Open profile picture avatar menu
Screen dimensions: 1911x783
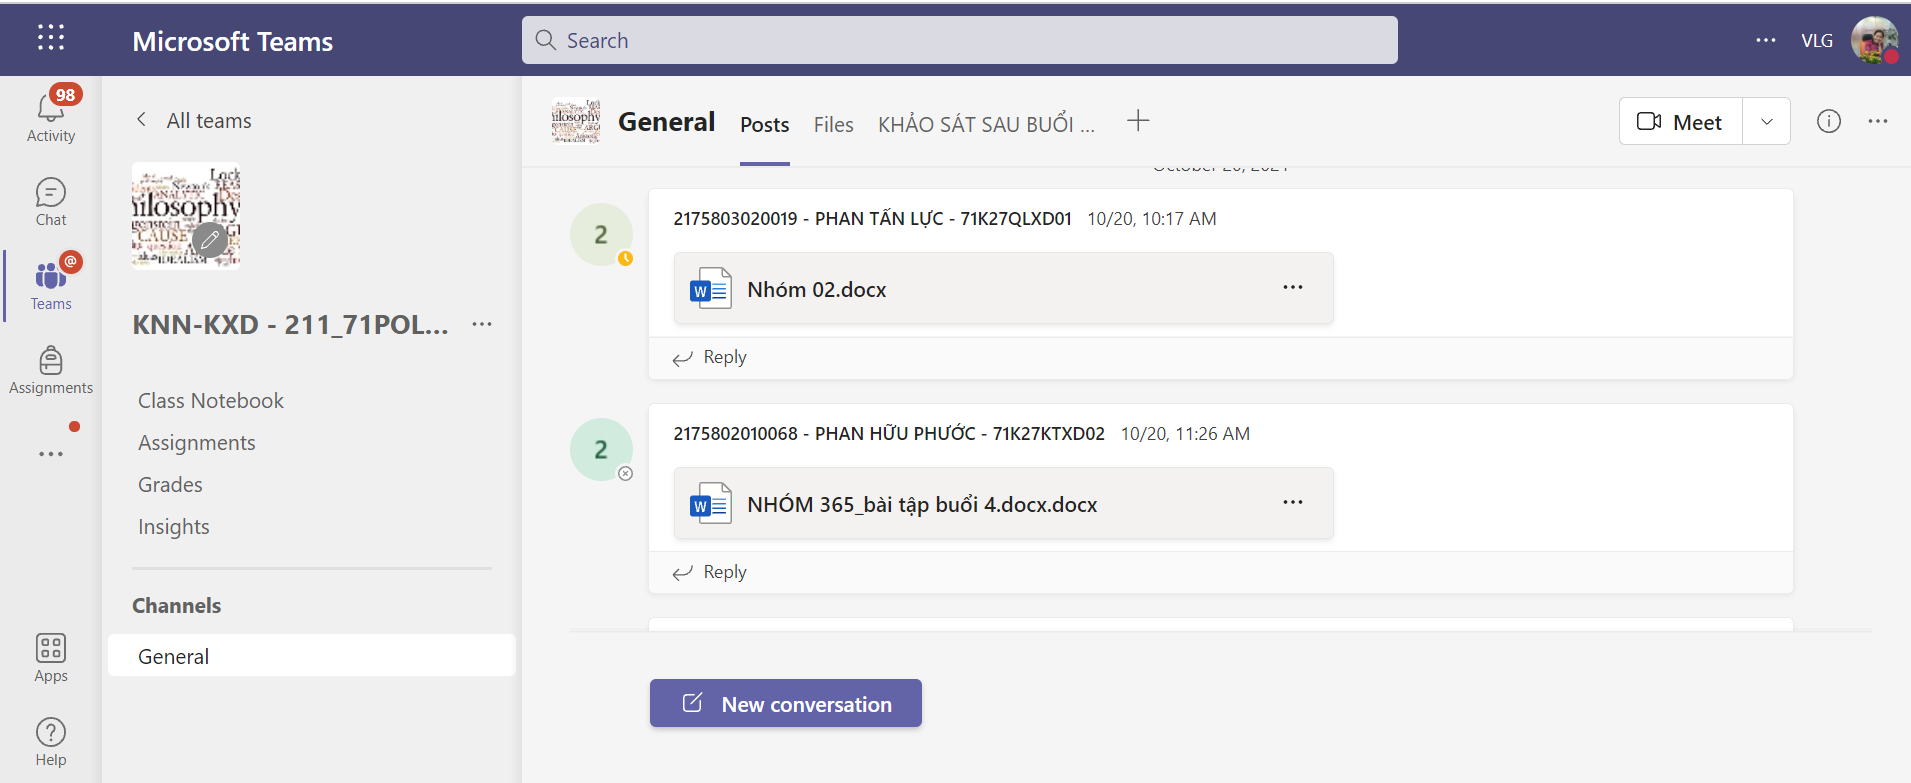(1875, 40)
